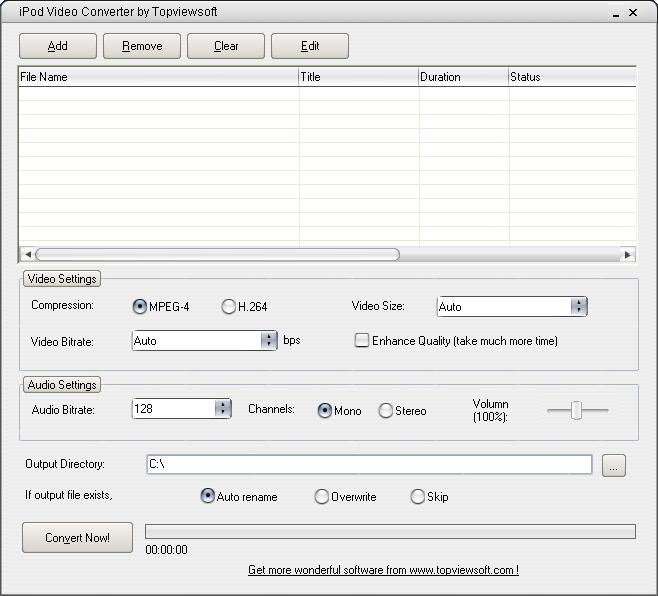Start conversion with Convert Now!
This screenshot has width=658, height=596.
[x=77, y=538]
